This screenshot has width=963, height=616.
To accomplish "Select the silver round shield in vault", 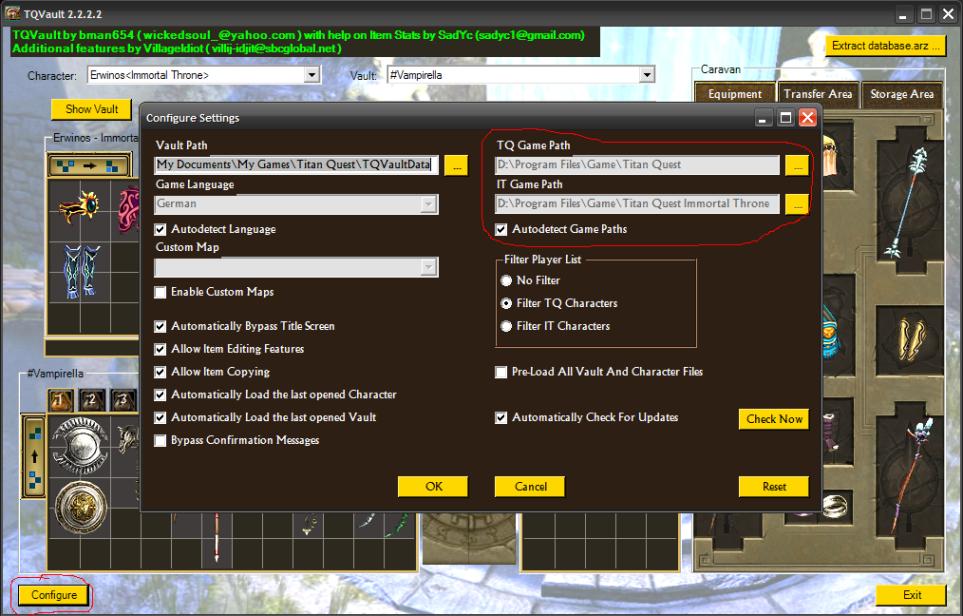I will click(77, 441).
